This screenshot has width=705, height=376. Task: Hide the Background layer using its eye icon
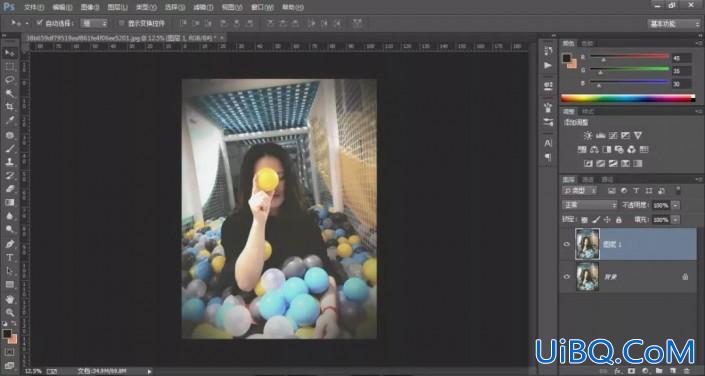tap(567, 277)
